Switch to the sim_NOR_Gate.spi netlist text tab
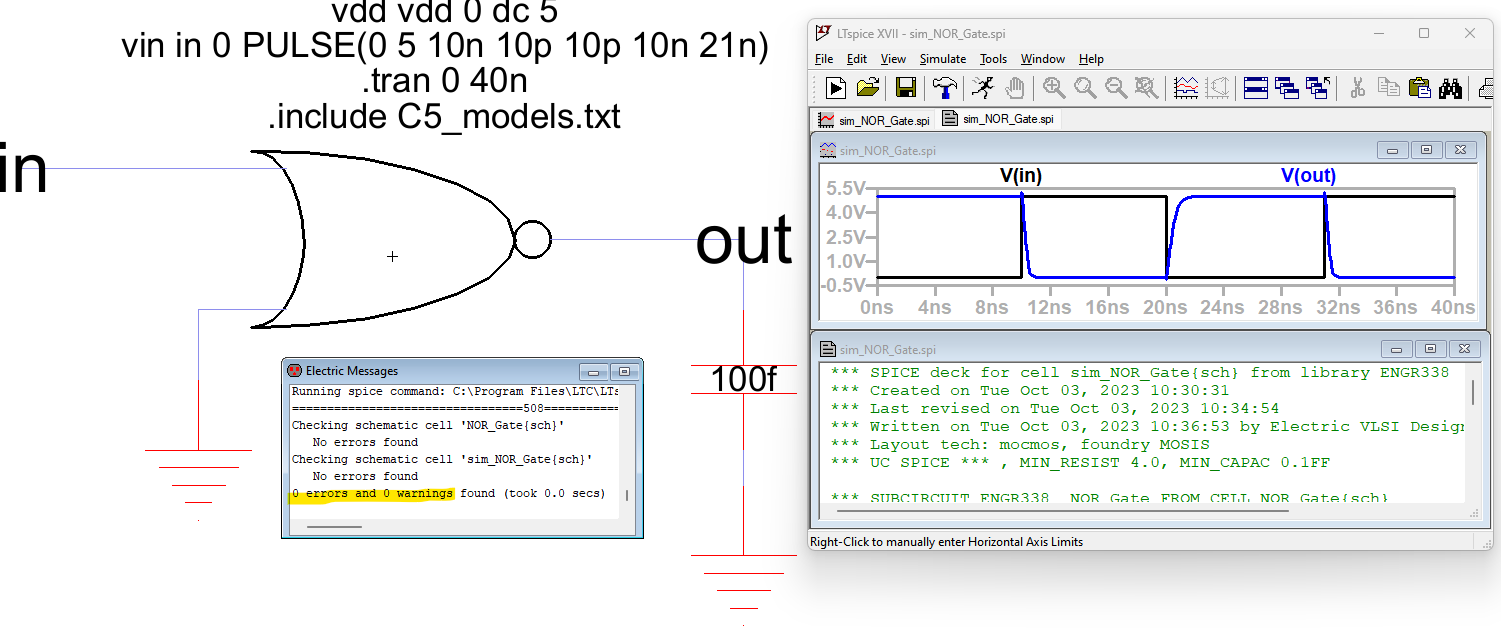This screenshot has width=1501, height=629. point(998,119)
